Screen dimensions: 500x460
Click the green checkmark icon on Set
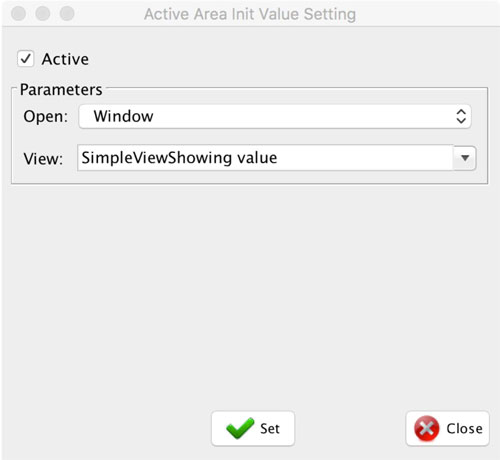click(x=240, y=428)
